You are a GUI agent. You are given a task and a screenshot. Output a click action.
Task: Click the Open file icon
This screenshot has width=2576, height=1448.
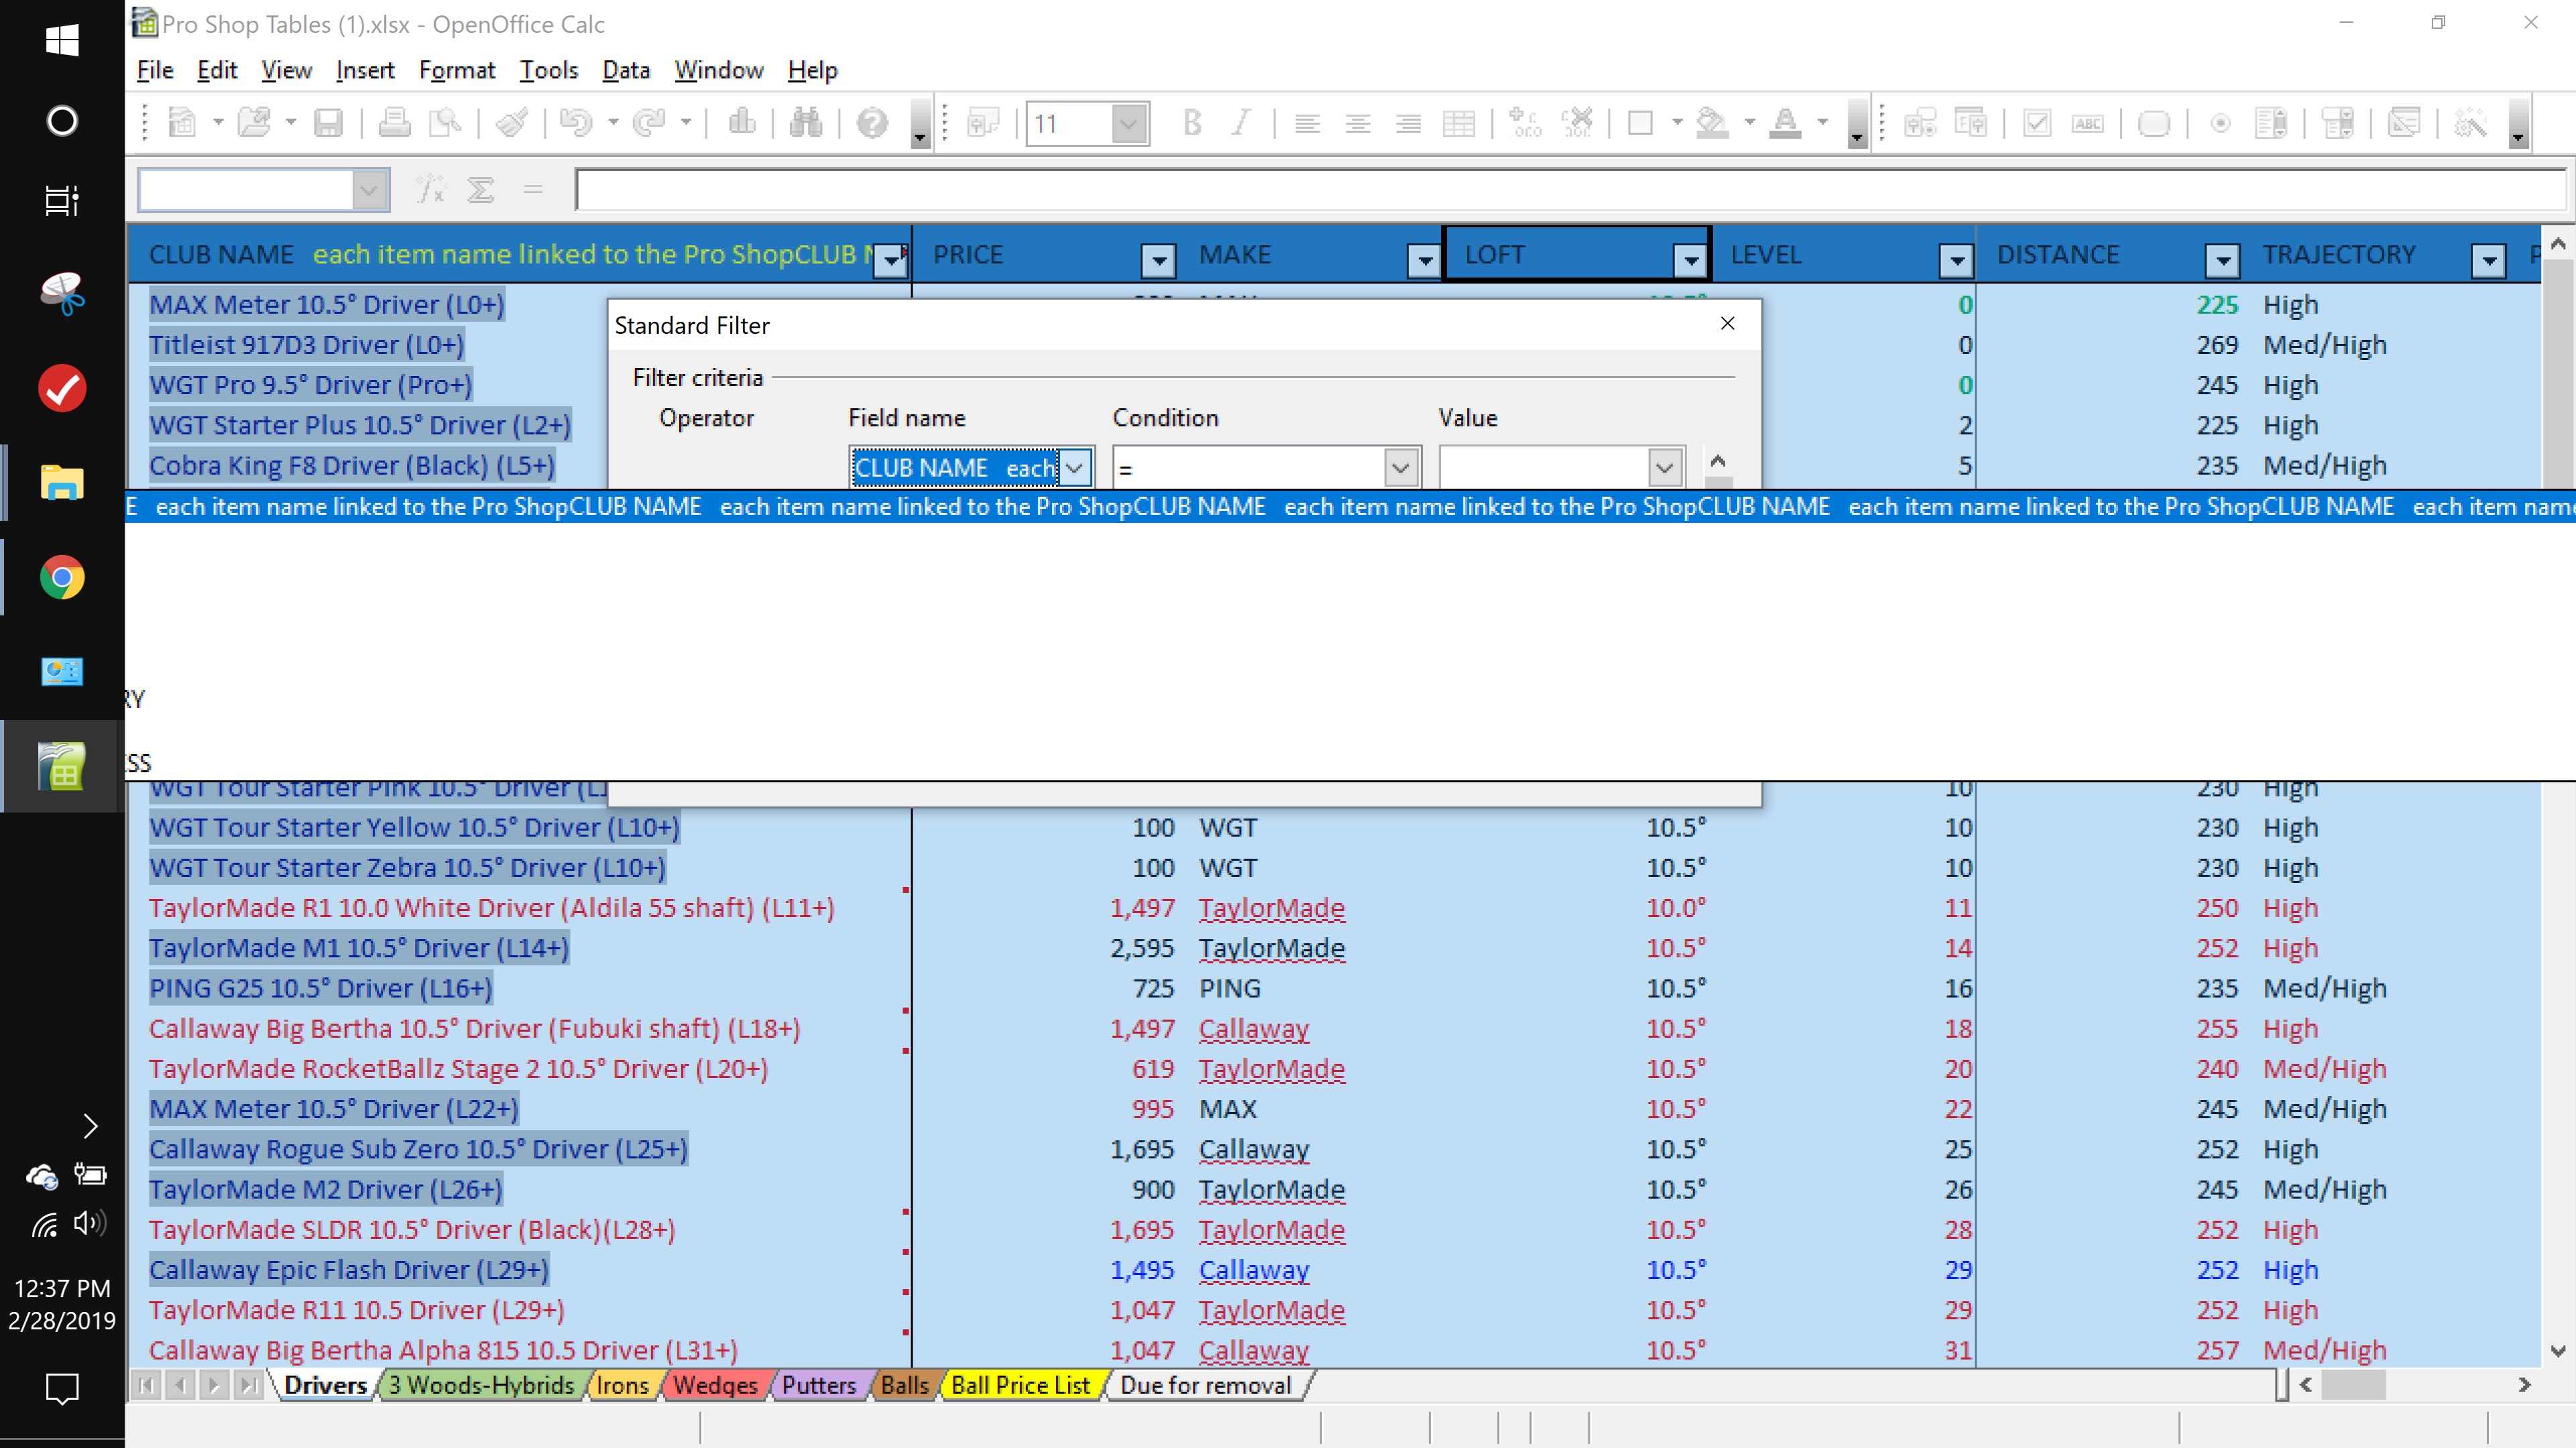pyautogui.click(x=254, y=123)
